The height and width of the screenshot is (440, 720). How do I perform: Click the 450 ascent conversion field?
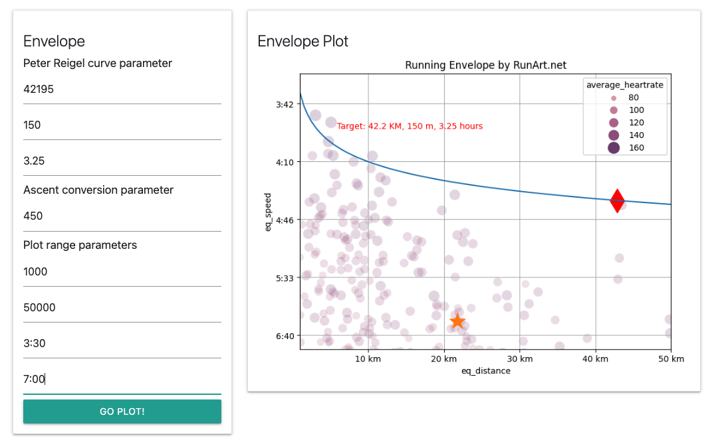[x=122, y=216]
